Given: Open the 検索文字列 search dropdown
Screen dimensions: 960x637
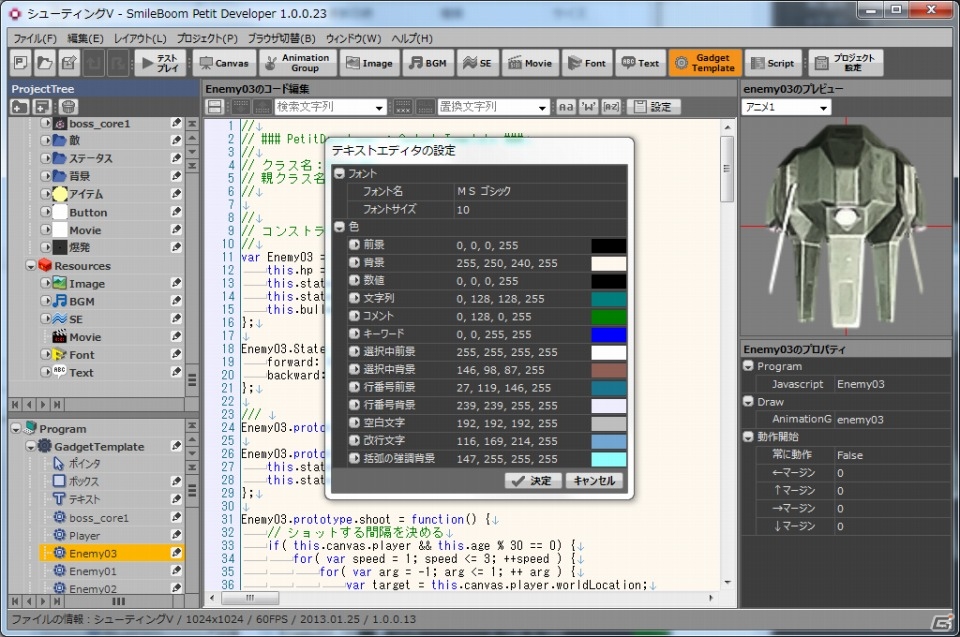Looking at the screenshot, I should coord(380,108).
